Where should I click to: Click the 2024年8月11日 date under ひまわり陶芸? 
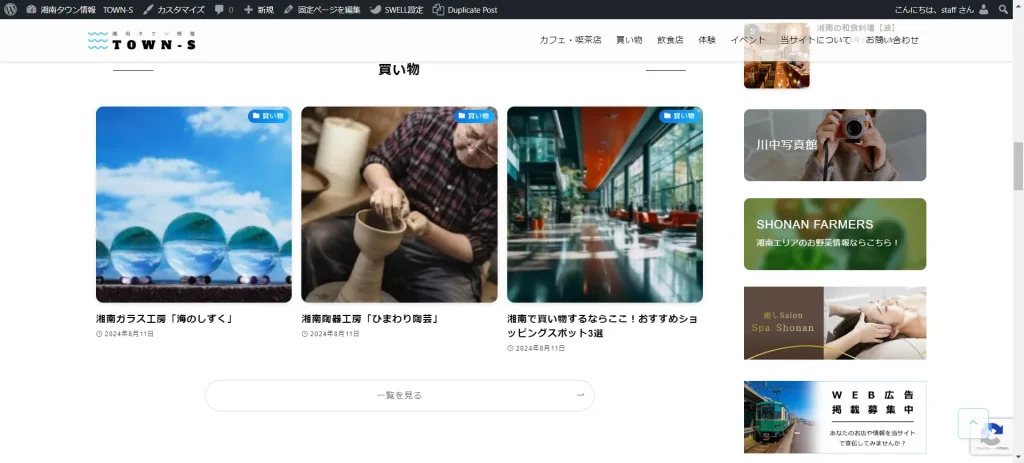[330, 334]
